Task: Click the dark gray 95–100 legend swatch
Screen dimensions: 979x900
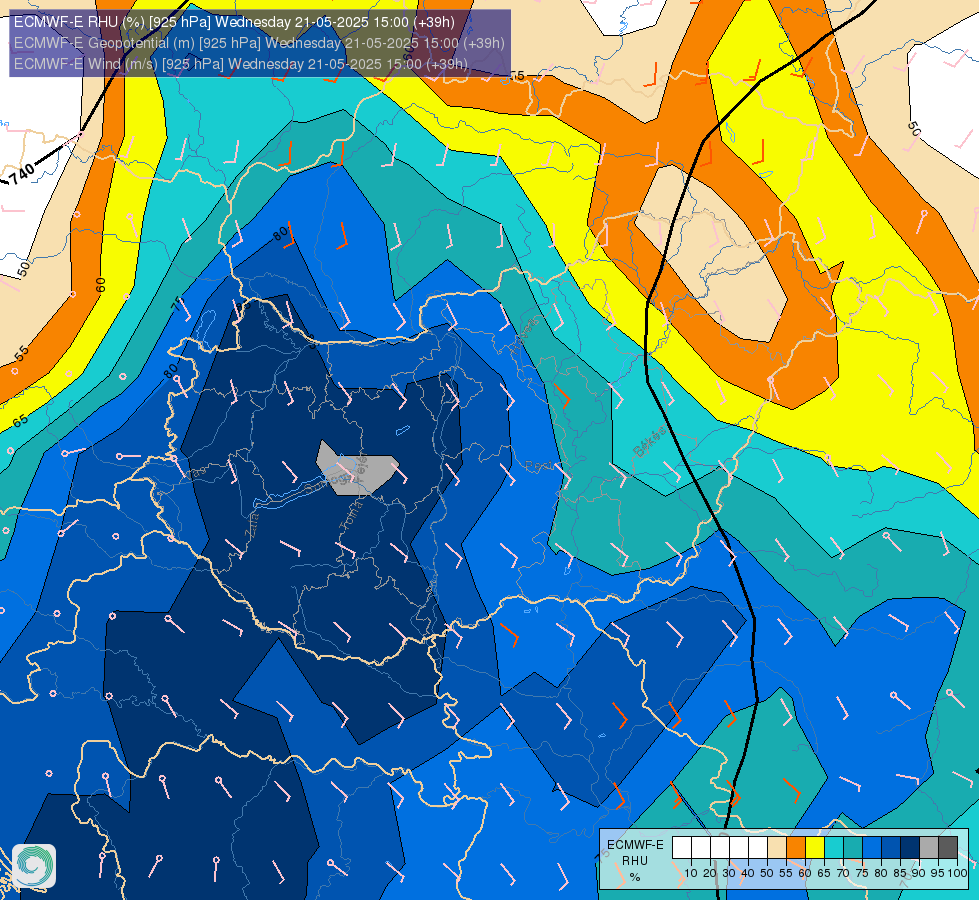Action: [x=948, y=847]
